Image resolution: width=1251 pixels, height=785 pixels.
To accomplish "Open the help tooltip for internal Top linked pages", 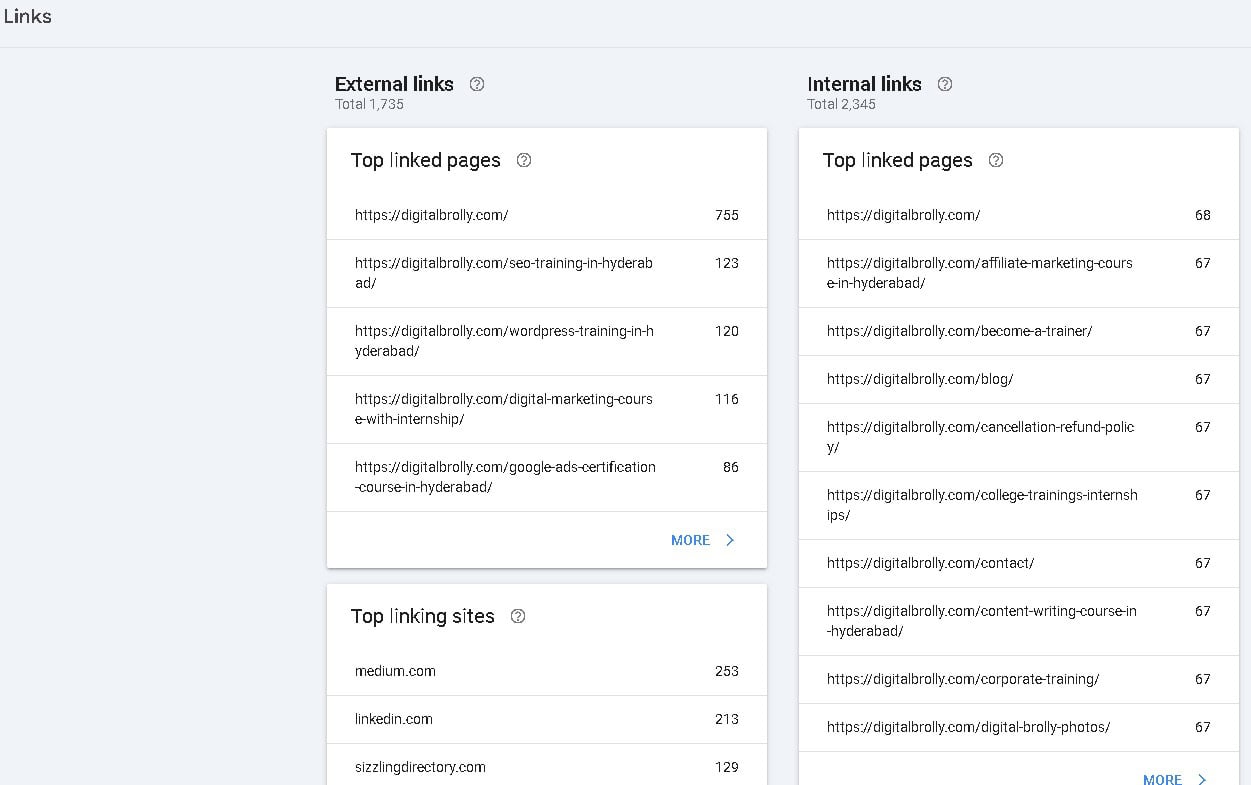I will click(x=995, y=160).
